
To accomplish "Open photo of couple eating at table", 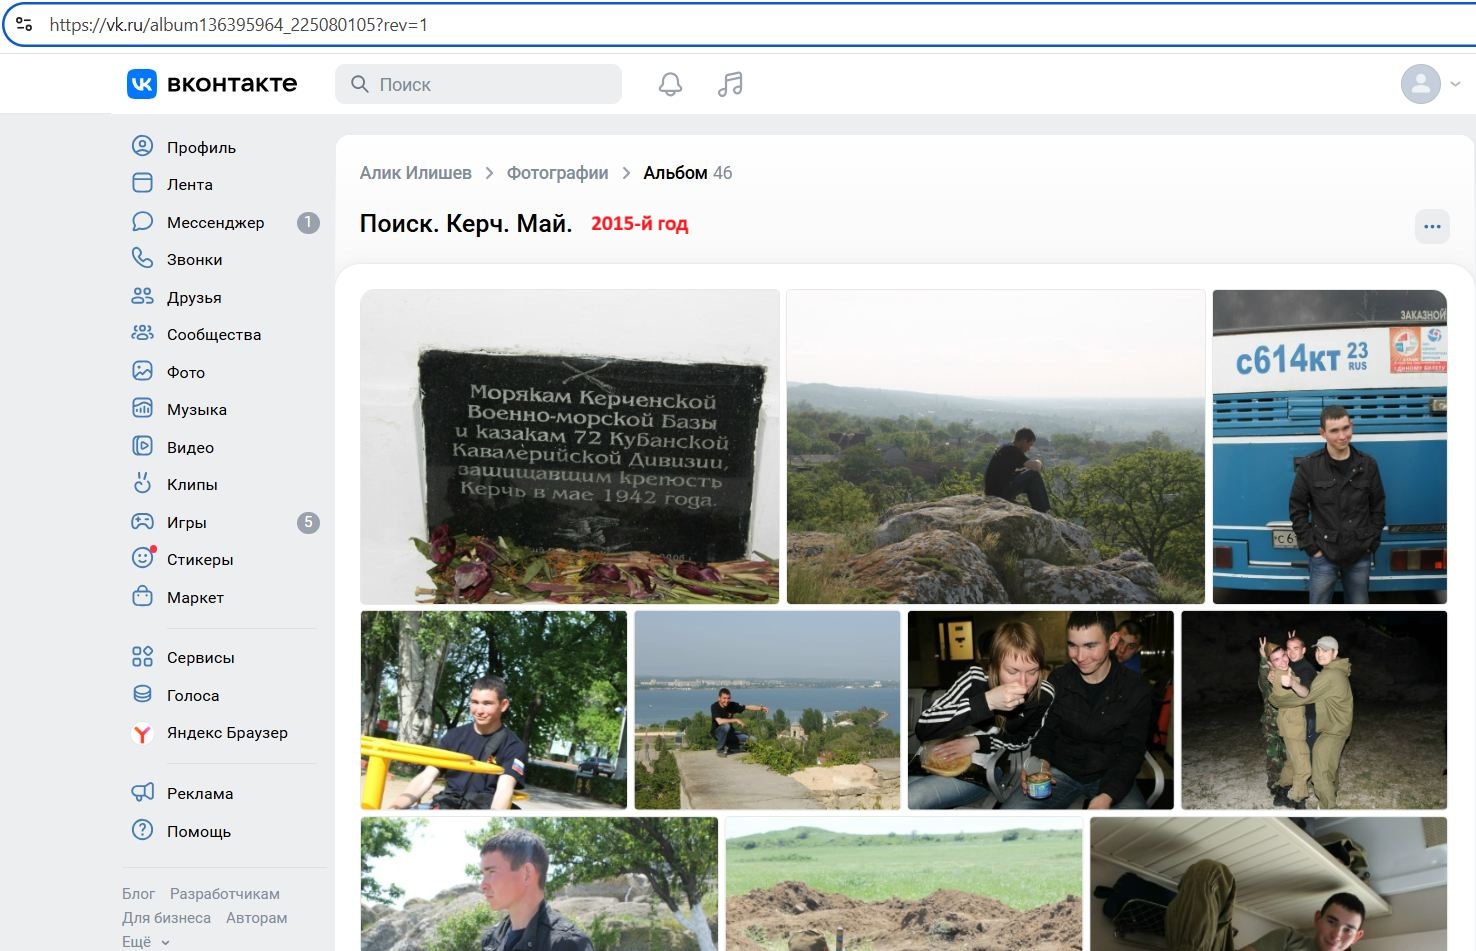I will coord(1041,710).
